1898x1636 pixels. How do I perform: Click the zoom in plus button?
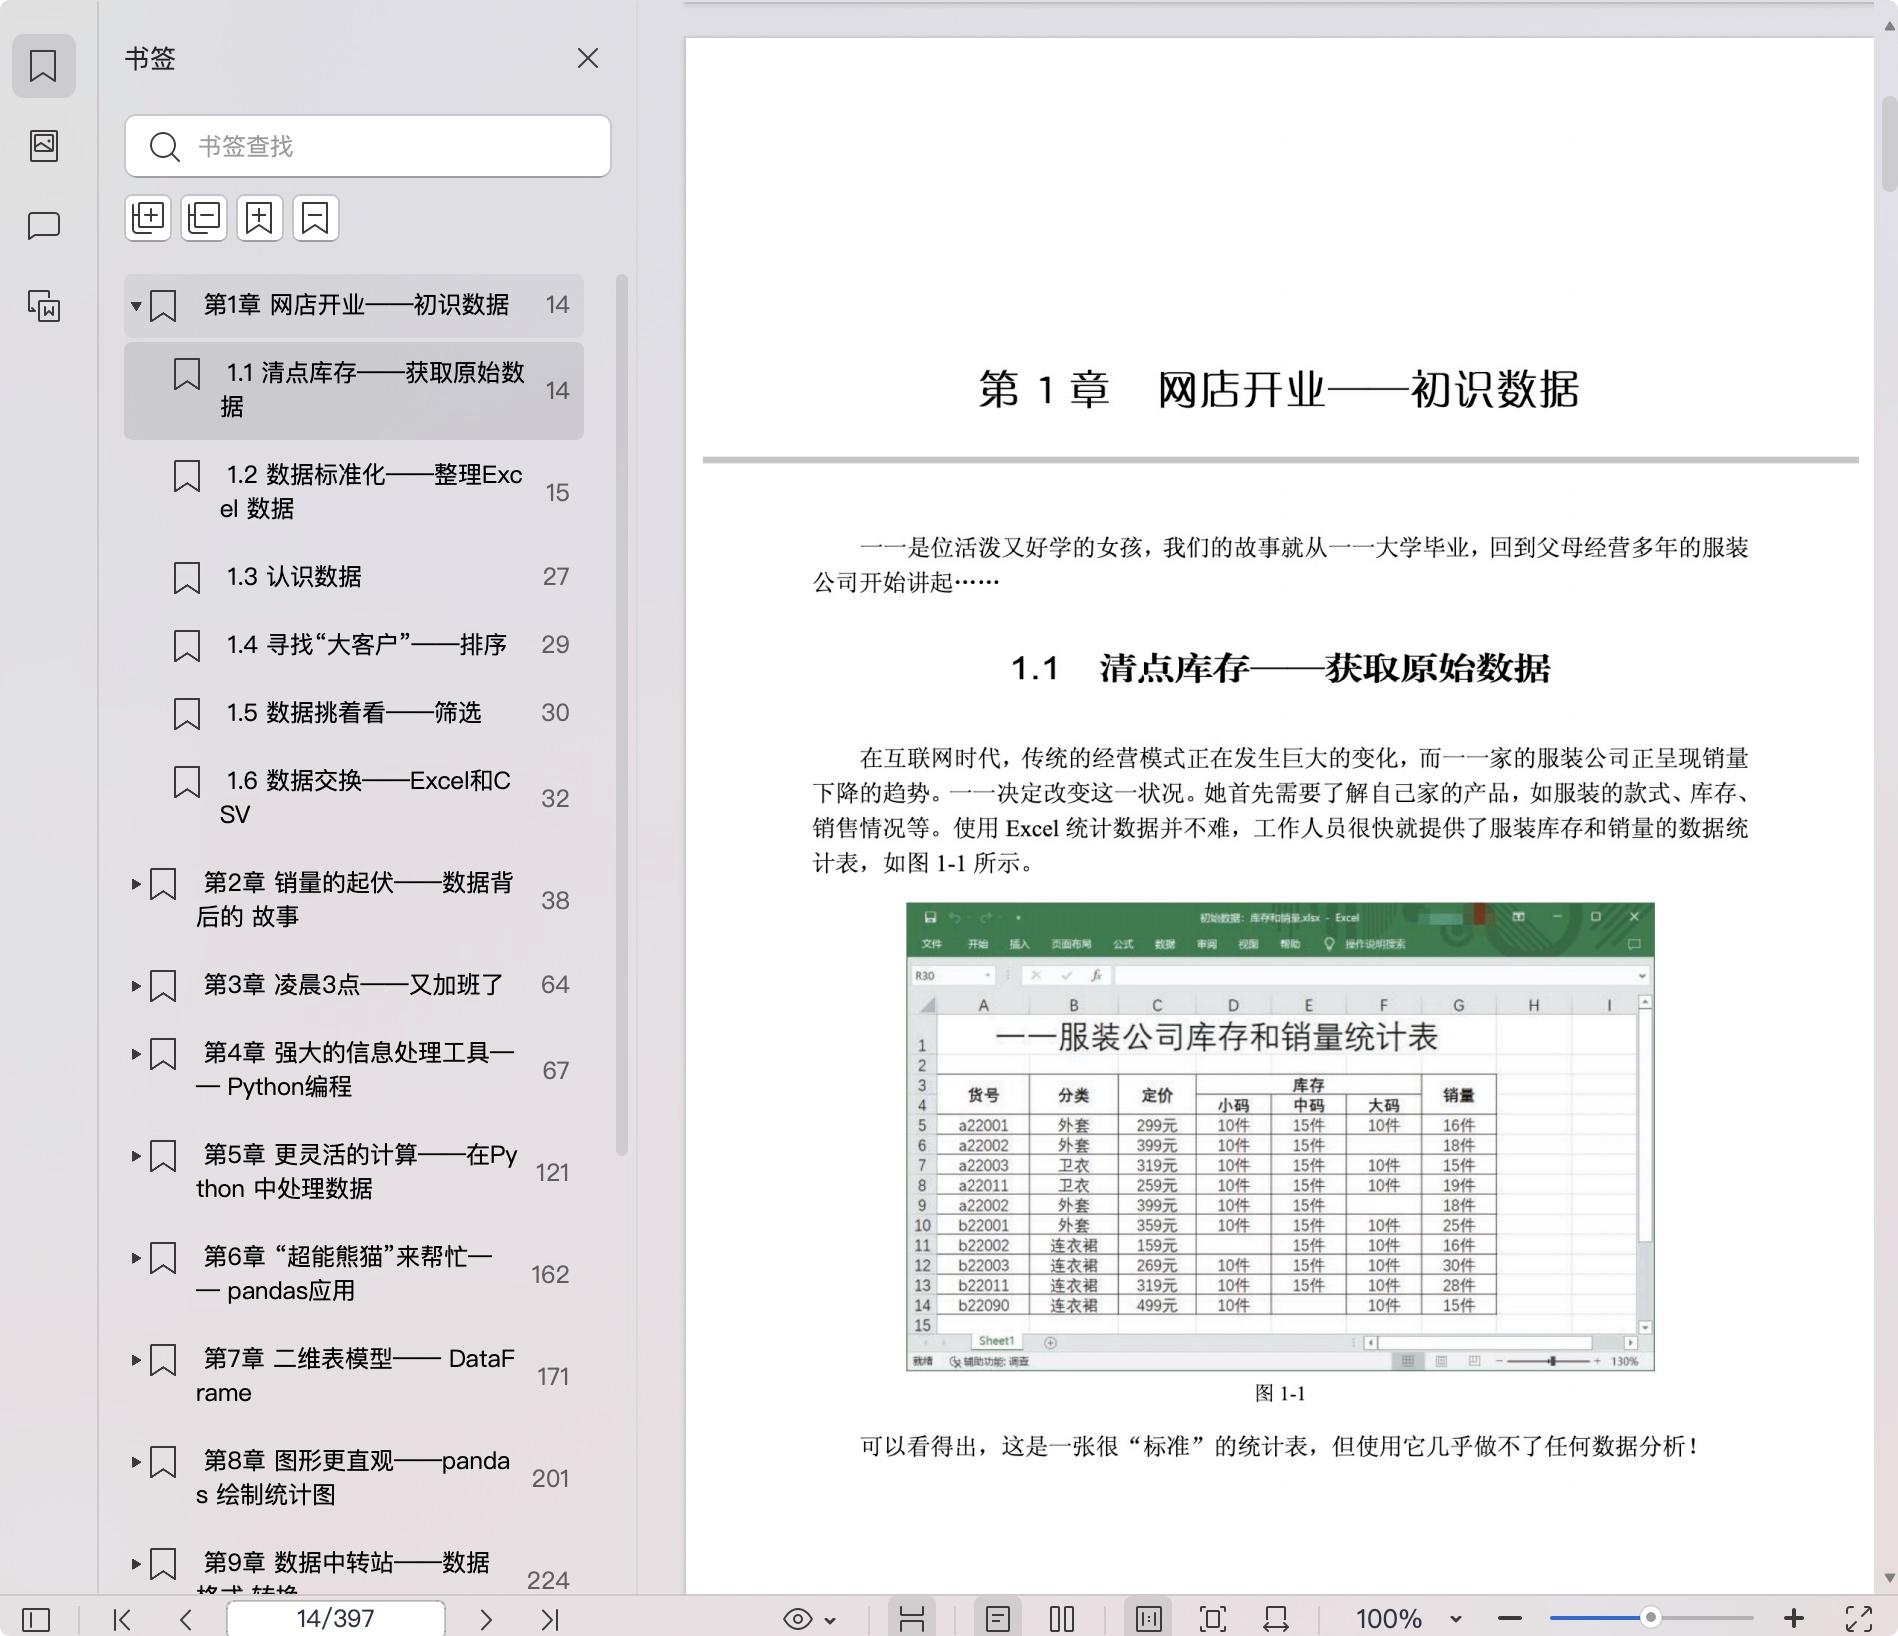pos(1794,1619)
